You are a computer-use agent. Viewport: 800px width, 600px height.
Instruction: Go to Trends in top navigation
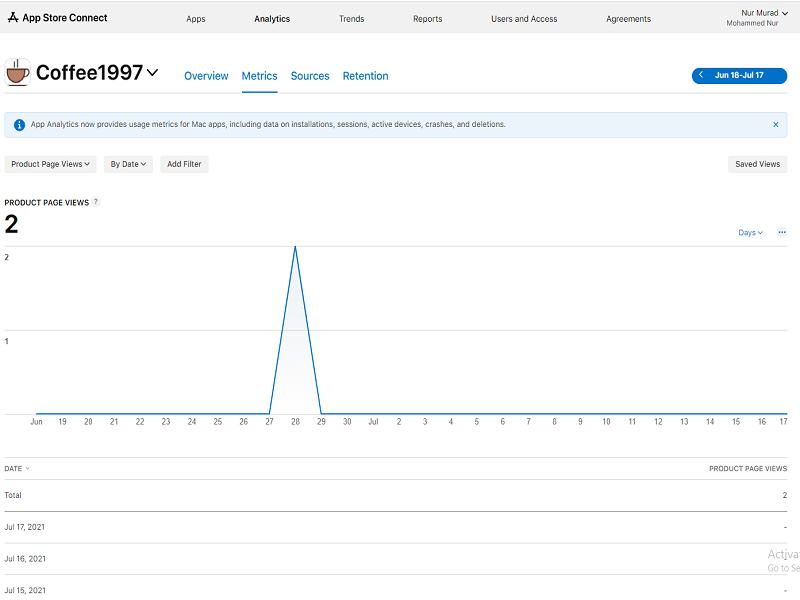tap(351, 19)
